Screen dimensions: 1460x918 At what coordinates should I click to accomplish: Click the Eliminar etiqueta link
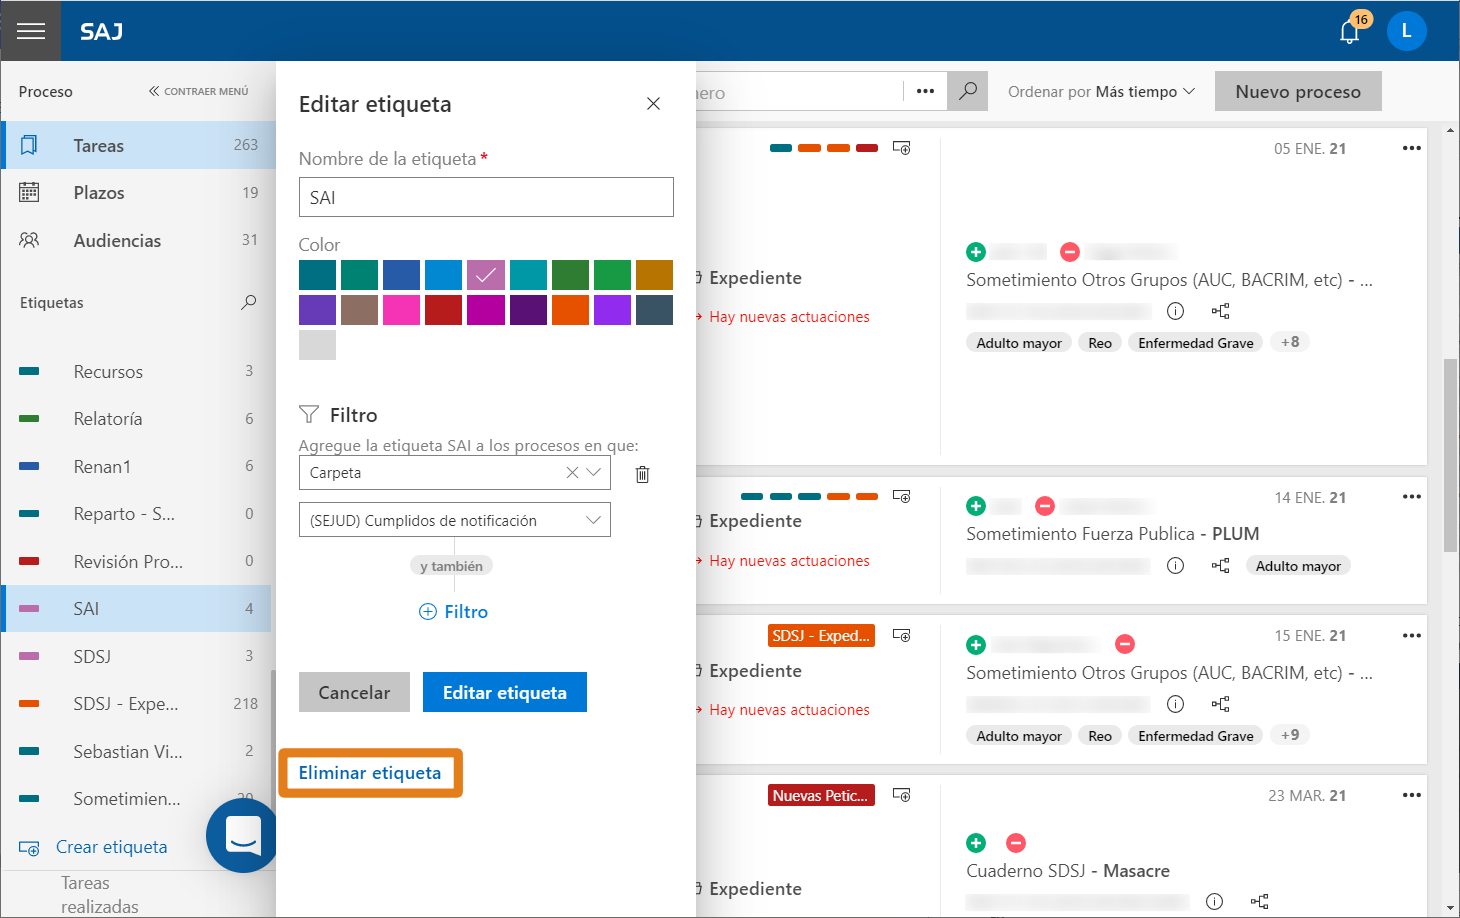click(x=369, y=773)
